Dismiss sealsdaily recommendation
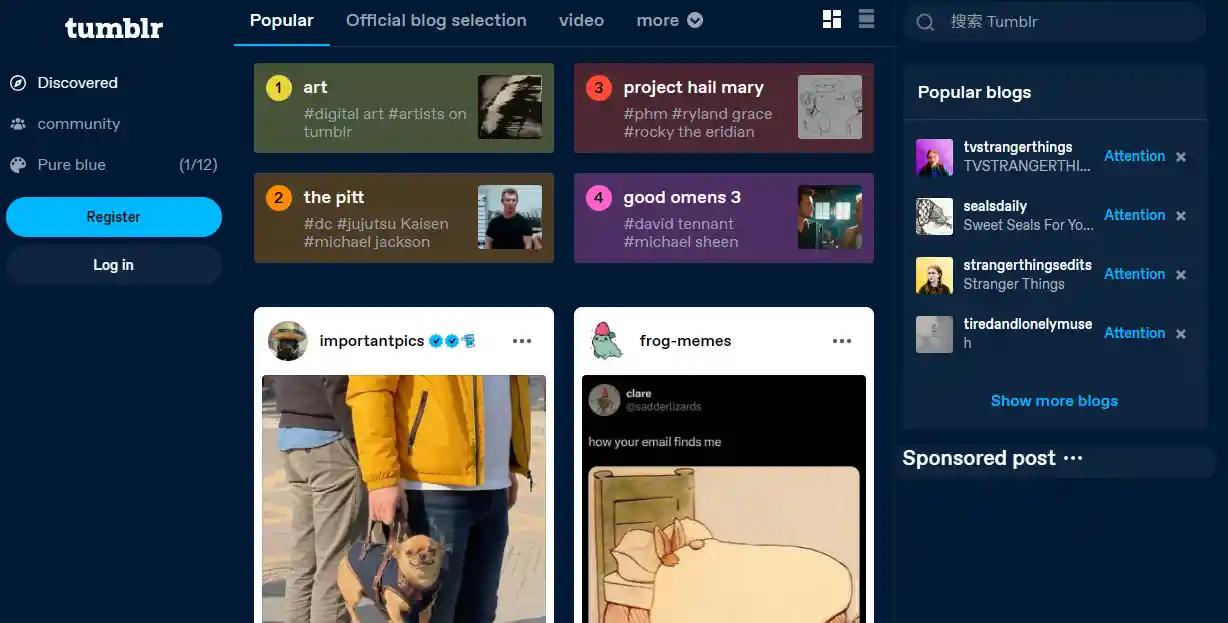This screenshot has width=1228, height=623. 1181,216
